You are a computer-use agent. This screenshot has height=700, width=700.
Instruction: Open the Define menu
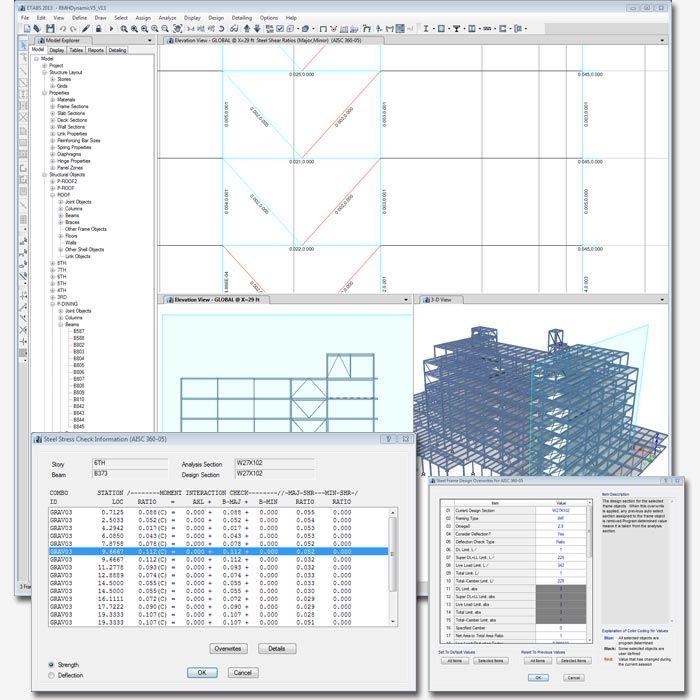(79, 17)
